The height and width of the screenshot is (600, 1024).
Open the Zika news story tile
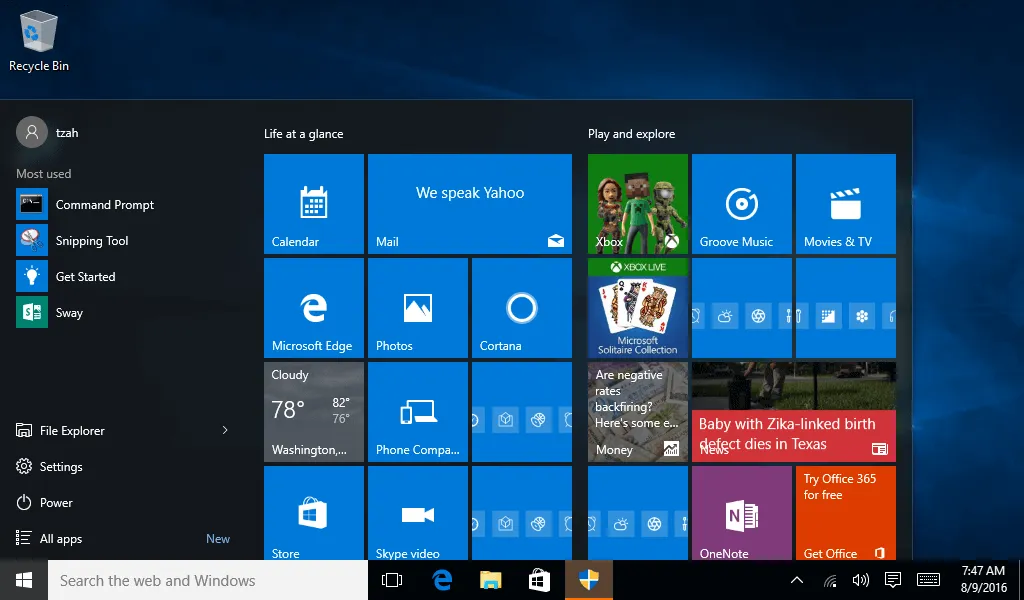pyautogui.click(x=793, y=412)
